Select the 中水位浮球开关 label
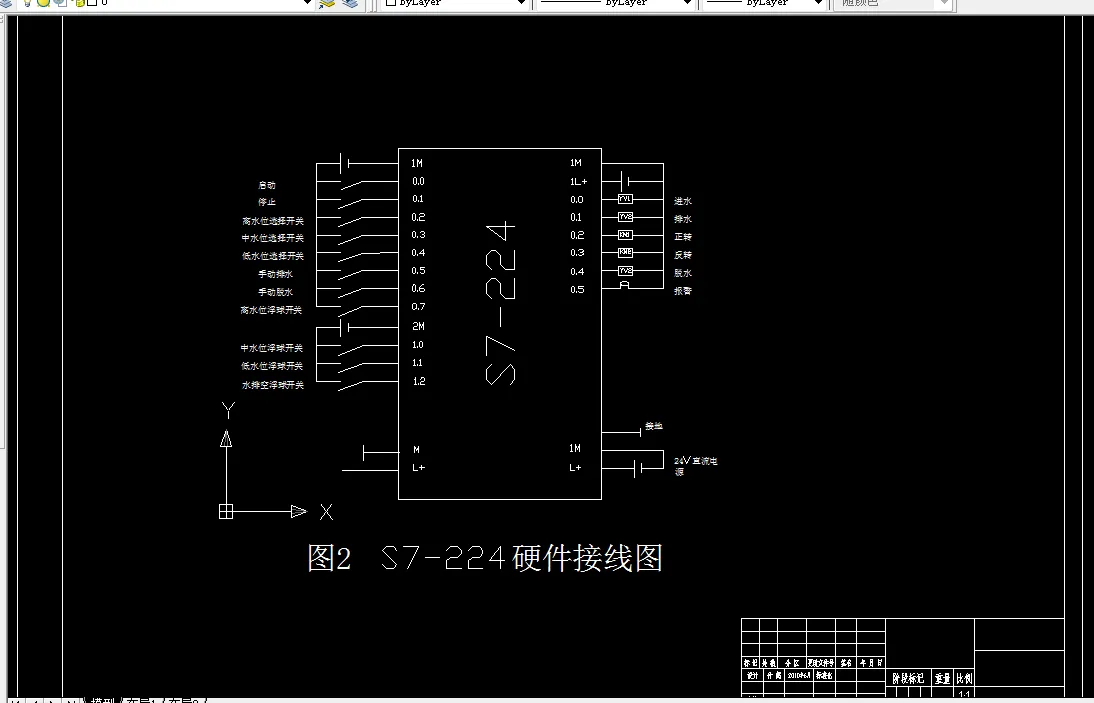 tap(272, 348)
